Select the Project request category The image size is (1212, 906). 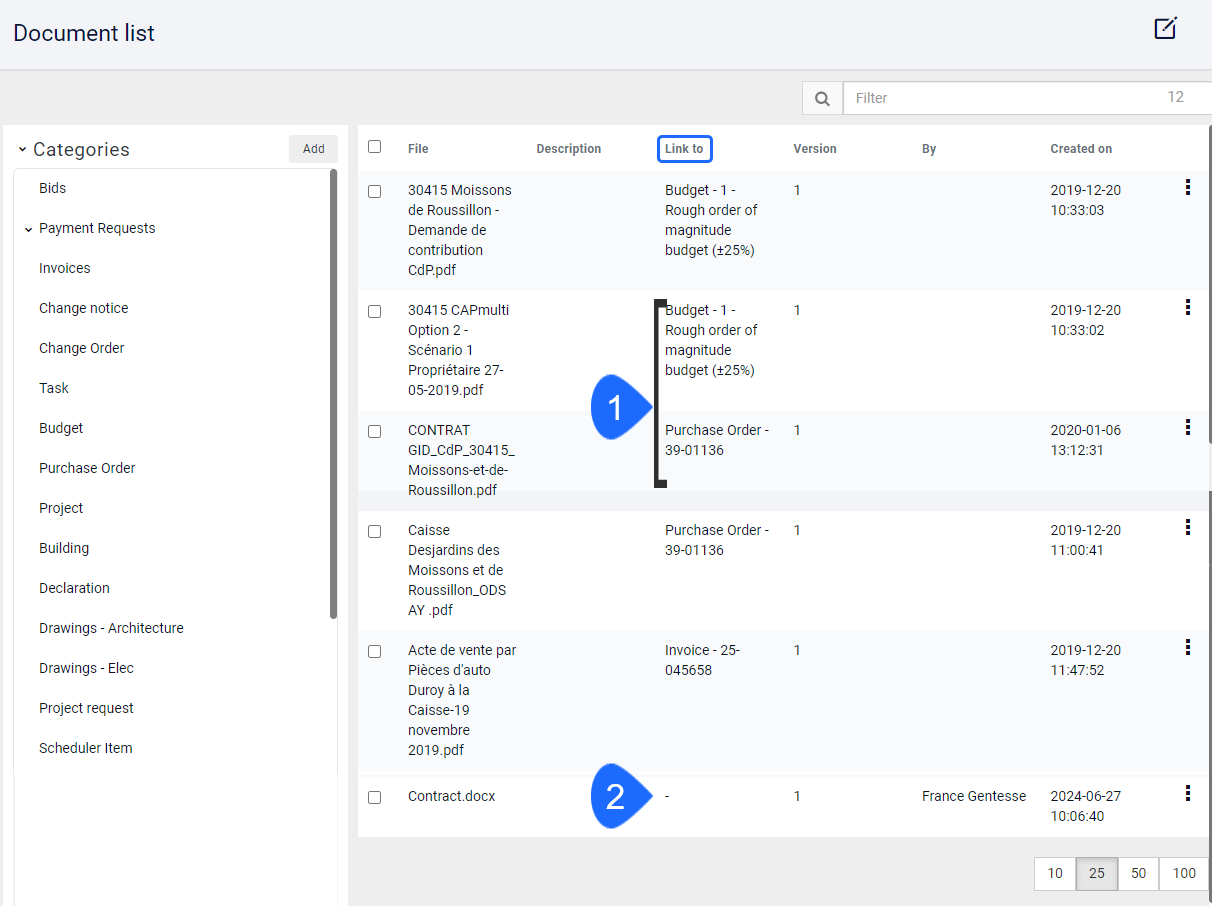click(86, 708)
